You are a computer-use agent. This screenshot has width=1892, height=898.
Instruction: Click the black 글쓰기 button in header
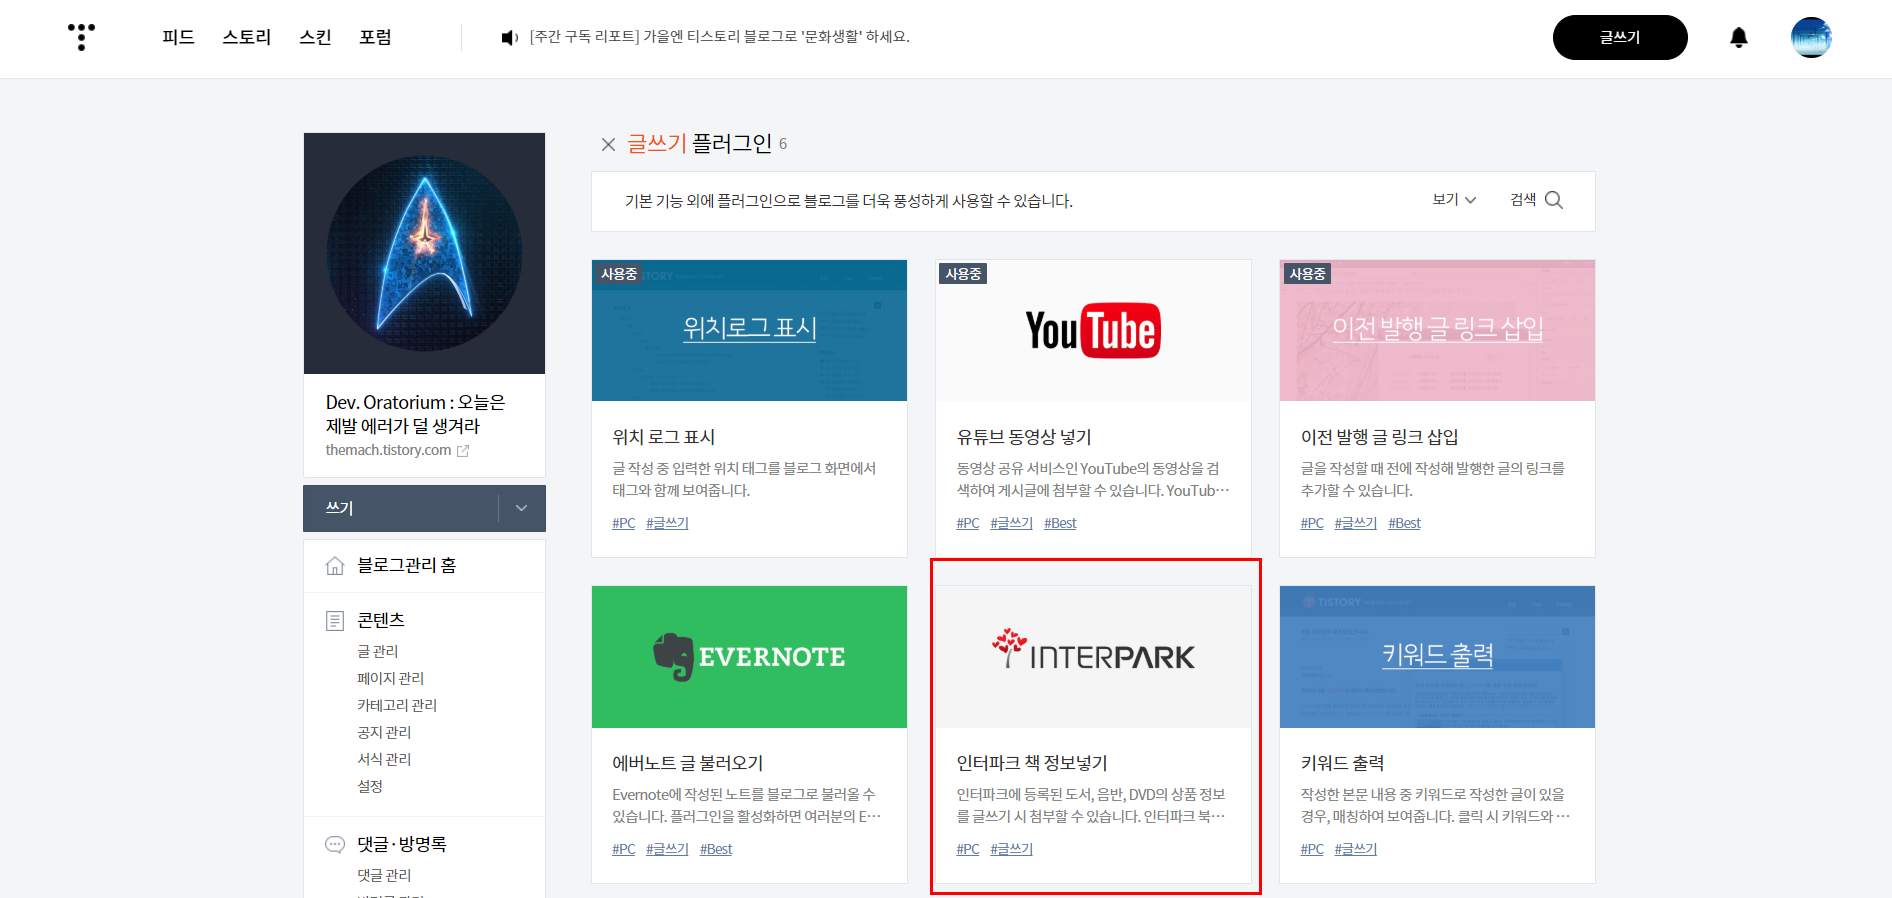point(1620,37)
